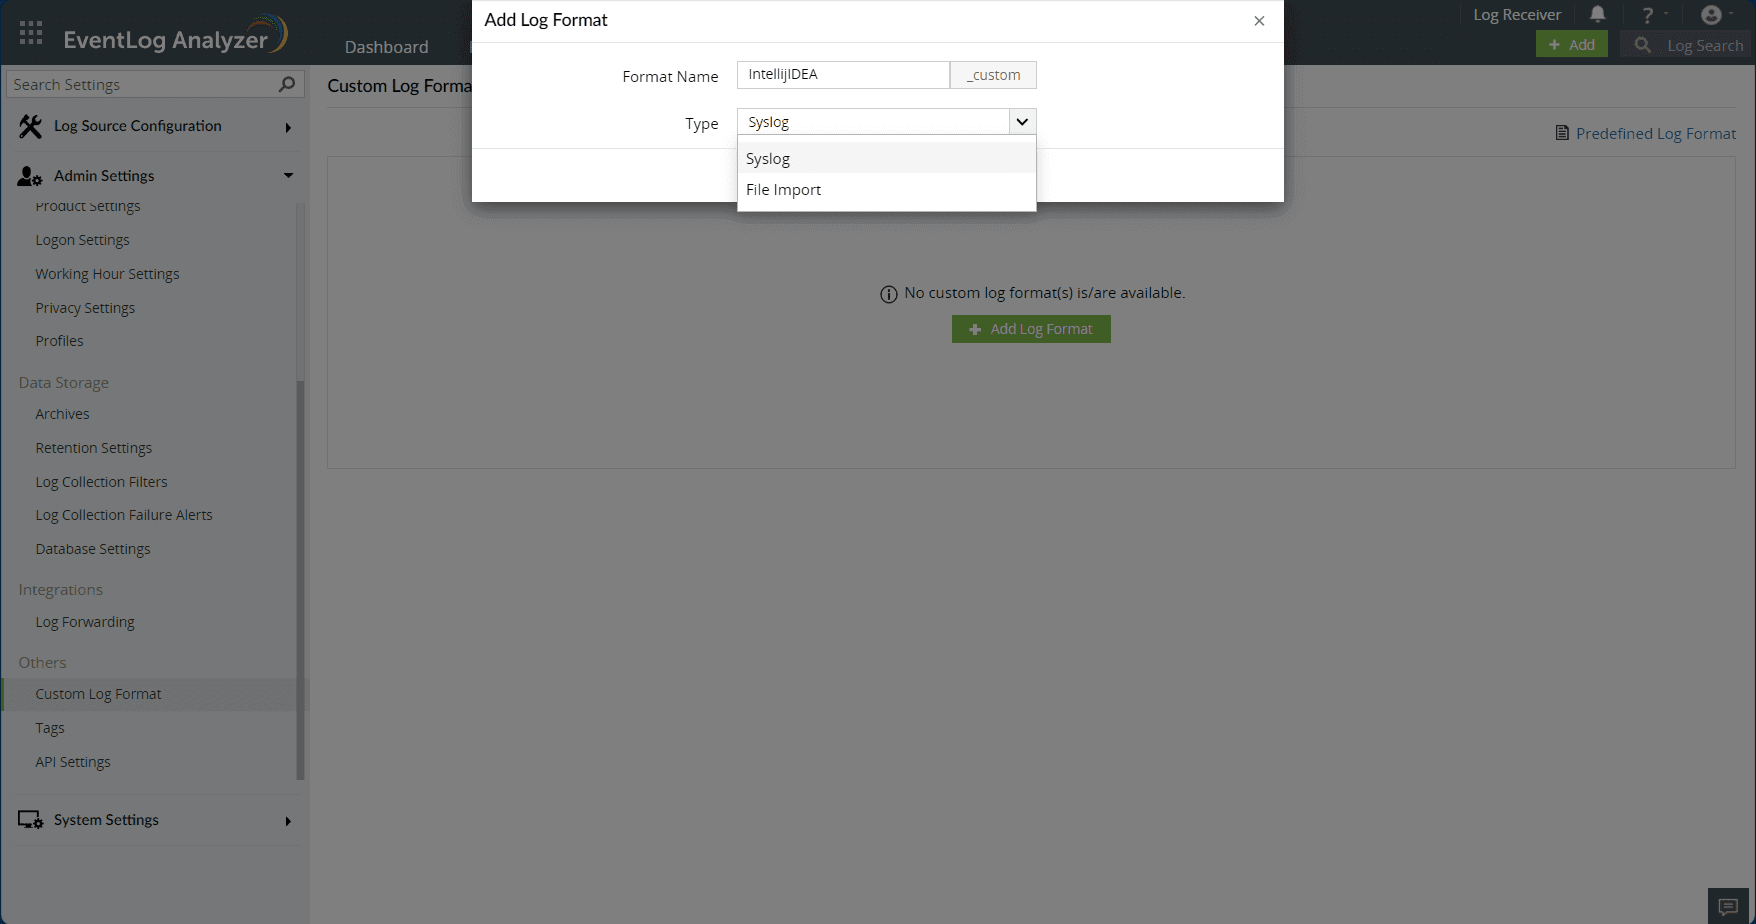Click the sidebar vertical scrollbar
Image resolution: width=1756 pixels, height=924 pixels.
(300, 580)
